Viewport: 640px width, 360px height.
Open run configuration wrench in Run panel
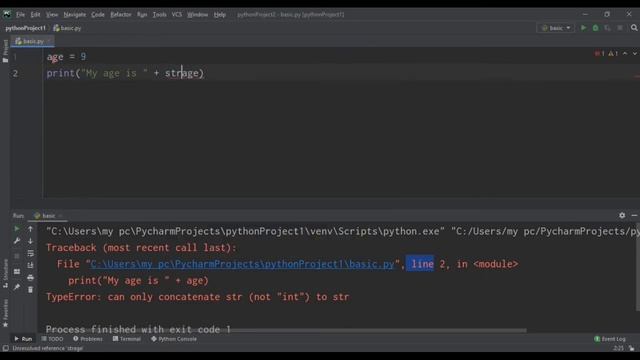(x=17, y=241)
